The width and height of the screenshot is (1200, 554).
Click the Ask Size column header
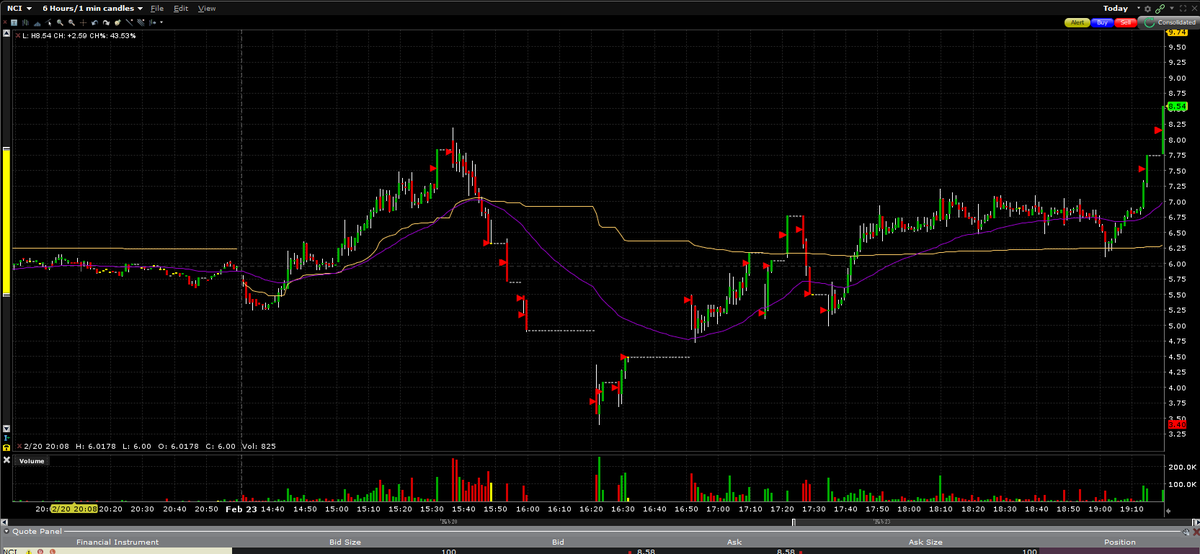[927, 542]
